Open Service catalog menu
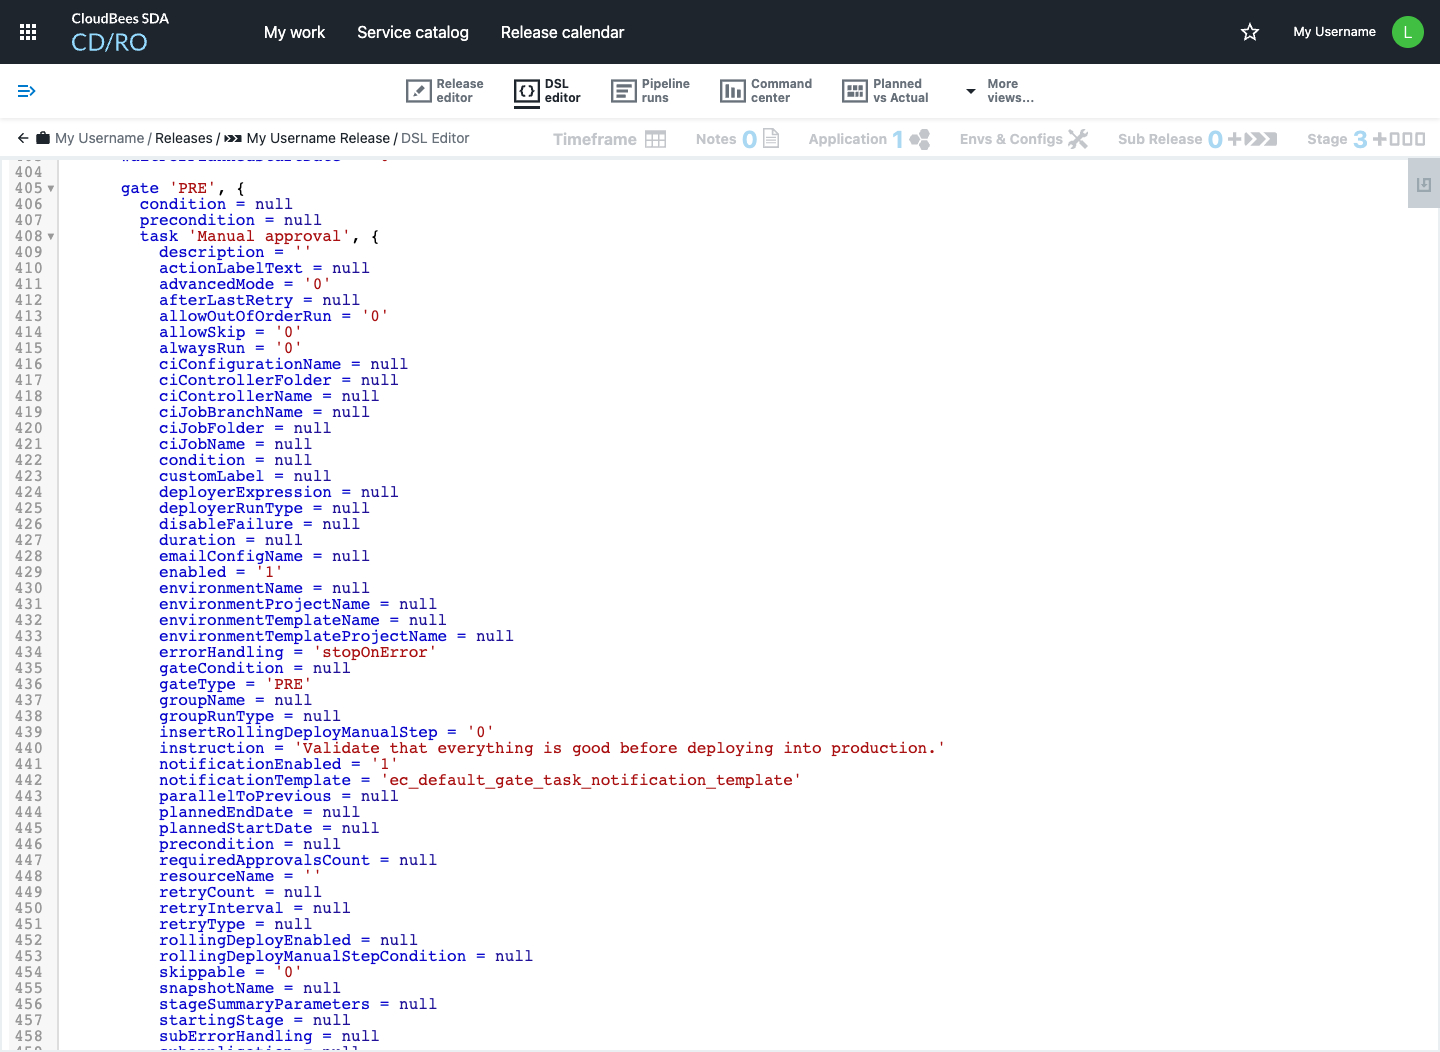 click(413, 32)
